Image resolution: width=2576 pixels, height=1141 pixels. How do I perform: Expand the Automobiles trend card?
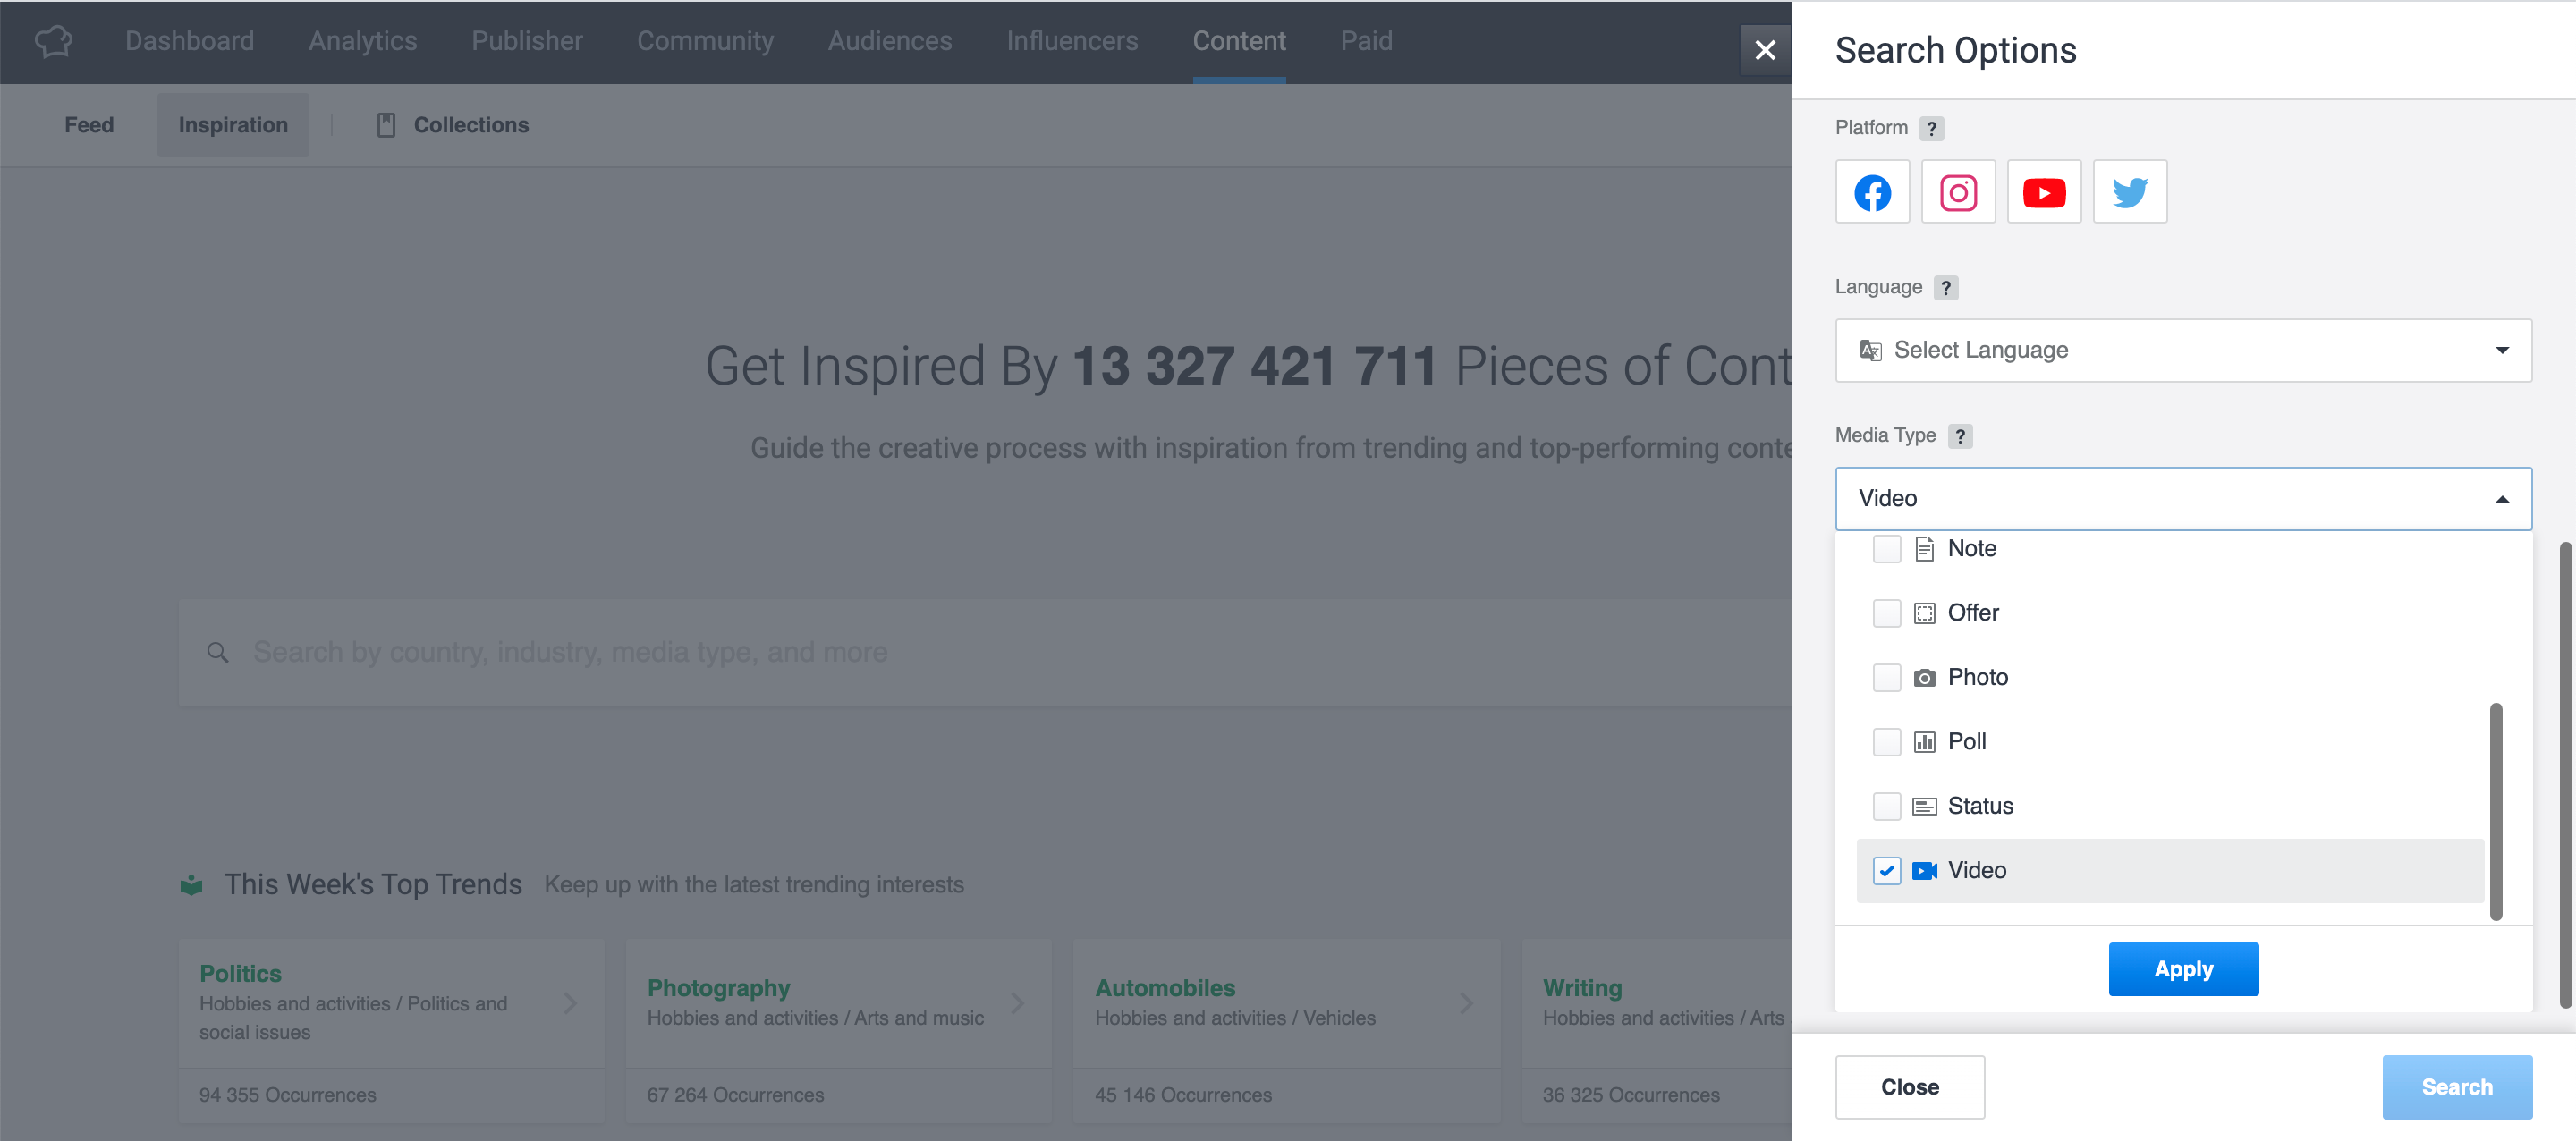pyautogui.click(x=1467, y=1003)
